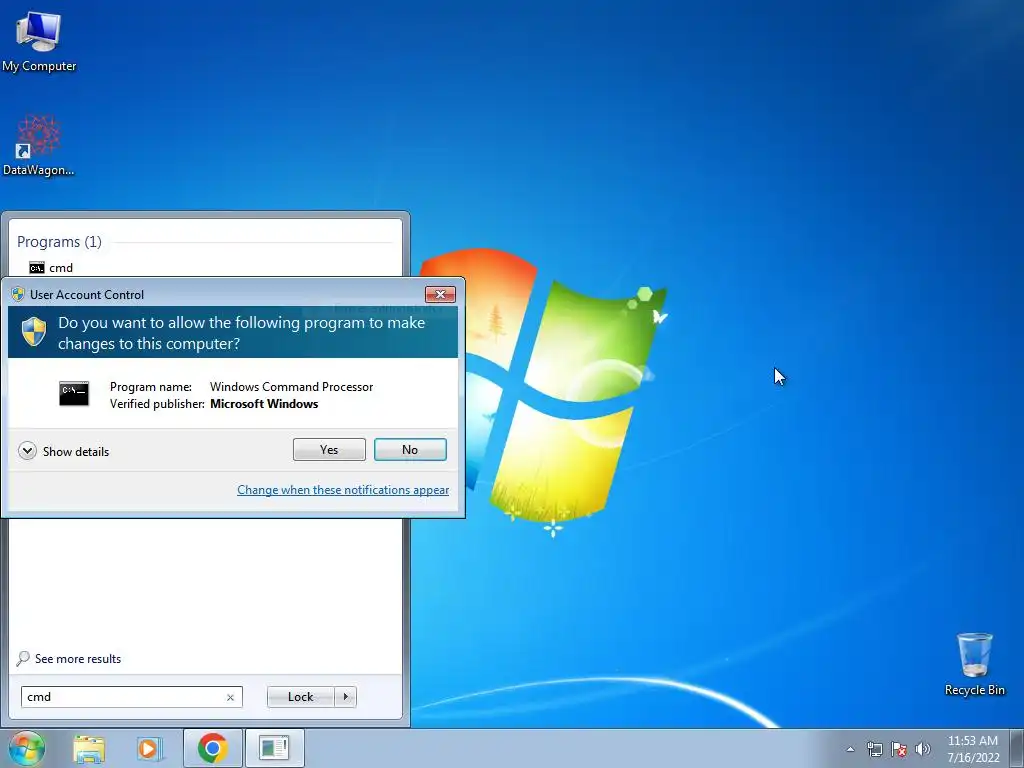Click the Windows Start orb
This screenshot has width=1024, height=768.
pos(27,748)
